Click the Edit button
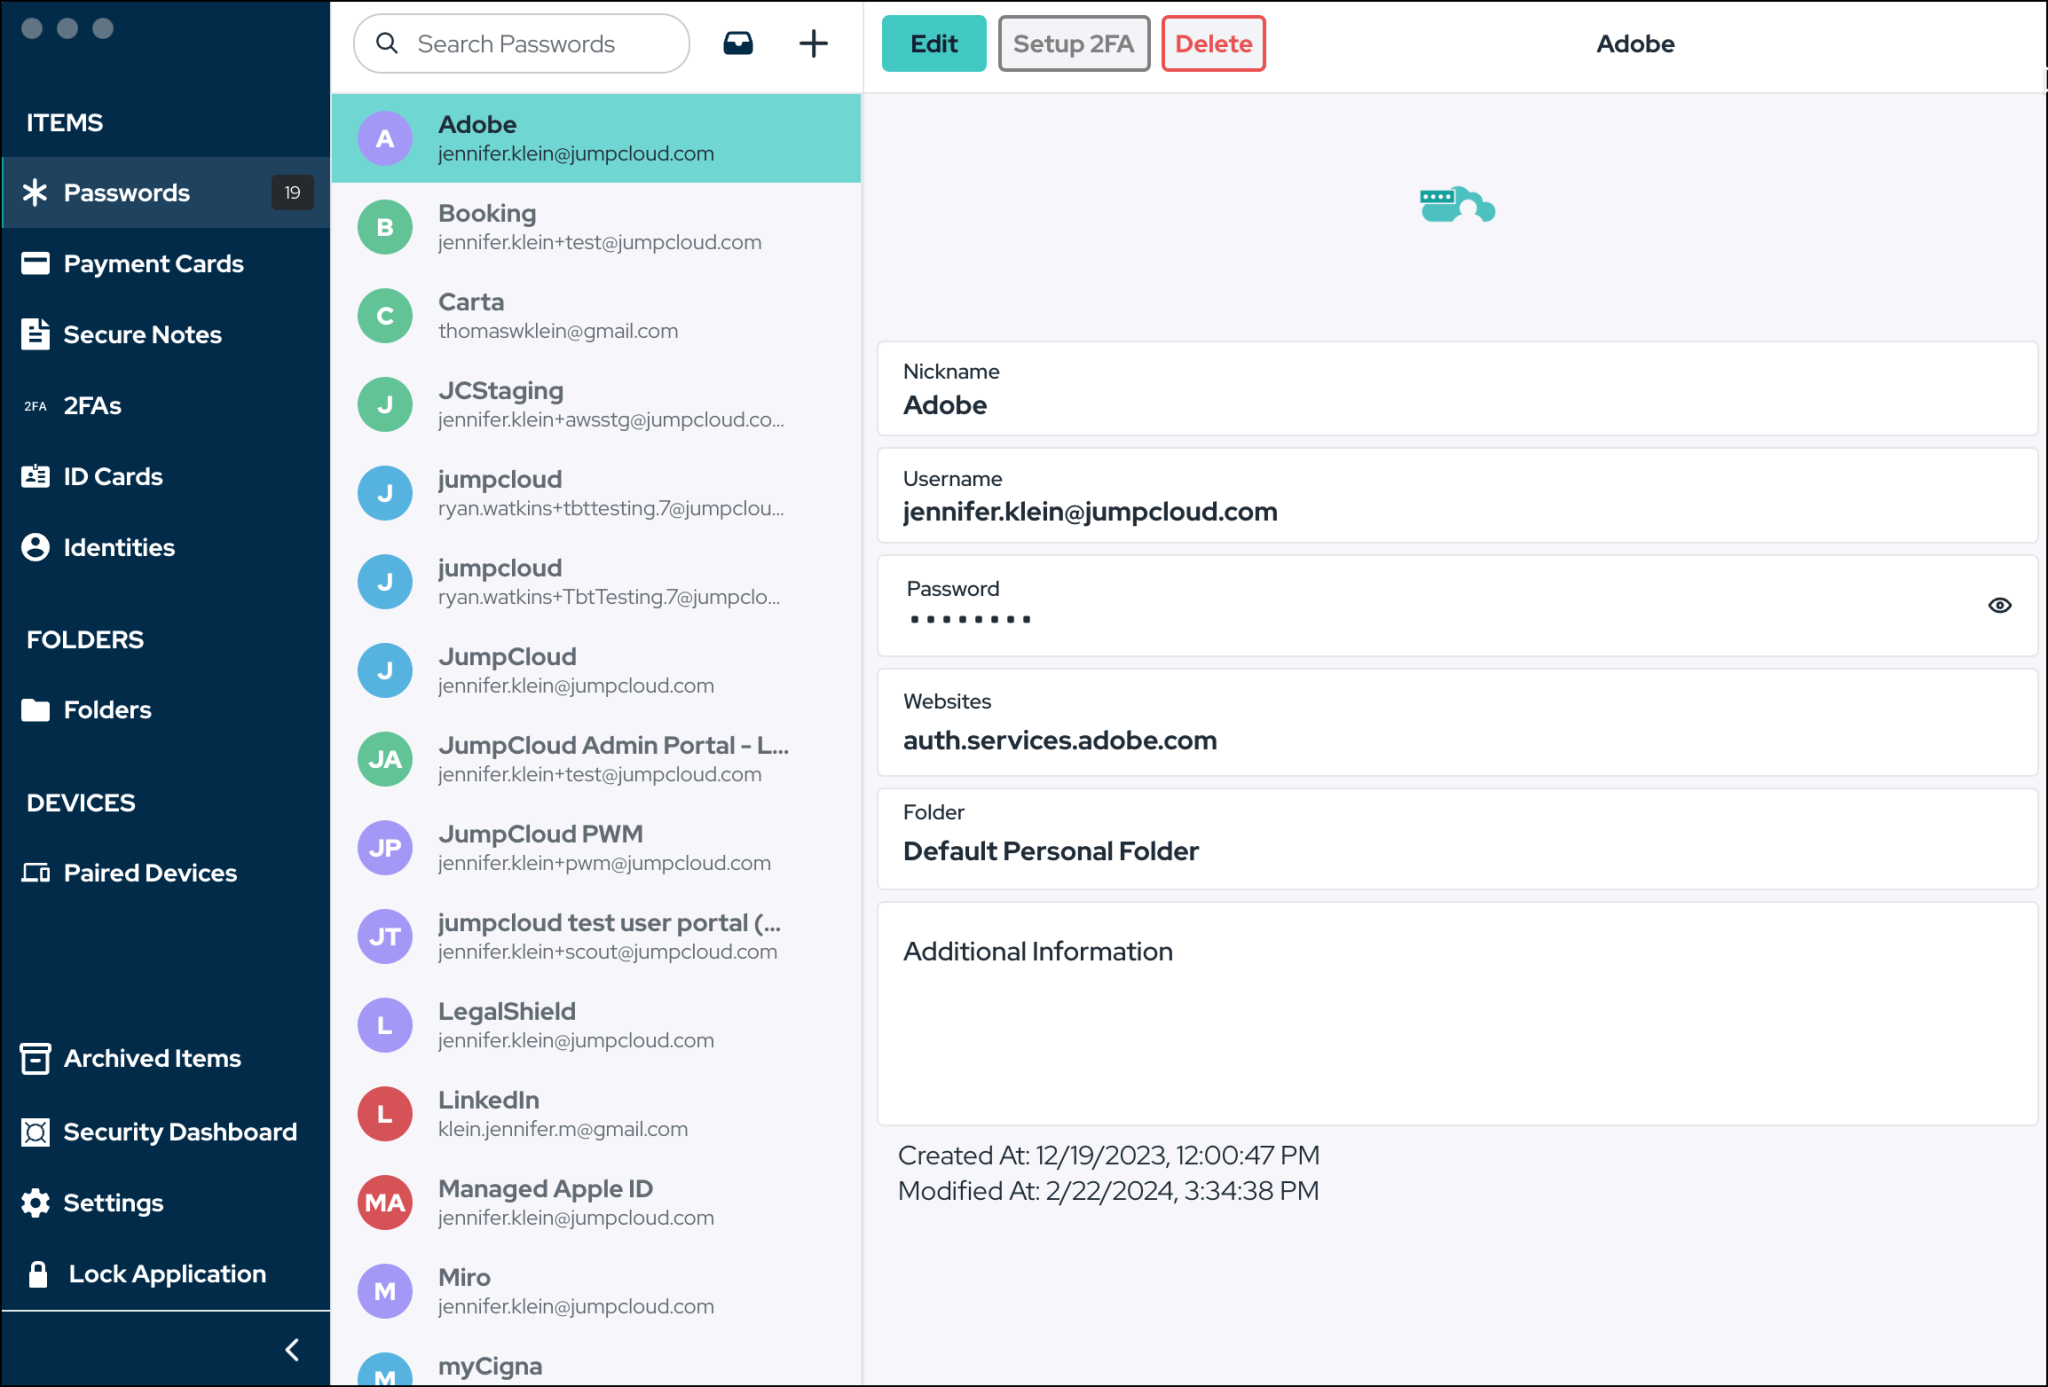The height and width of the screenshot is (1387, 2048). pos(933,43)
